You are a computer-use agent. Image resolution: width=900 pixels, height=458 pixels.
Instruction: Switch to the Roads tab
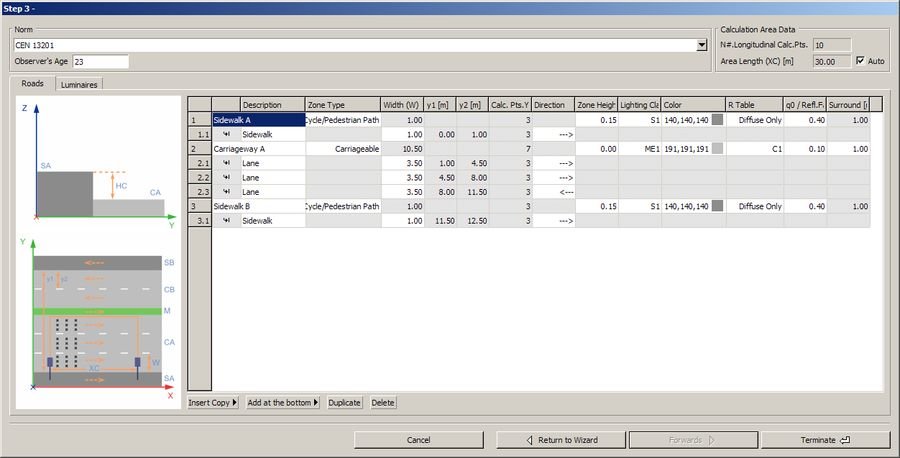[x=32, y=83]
